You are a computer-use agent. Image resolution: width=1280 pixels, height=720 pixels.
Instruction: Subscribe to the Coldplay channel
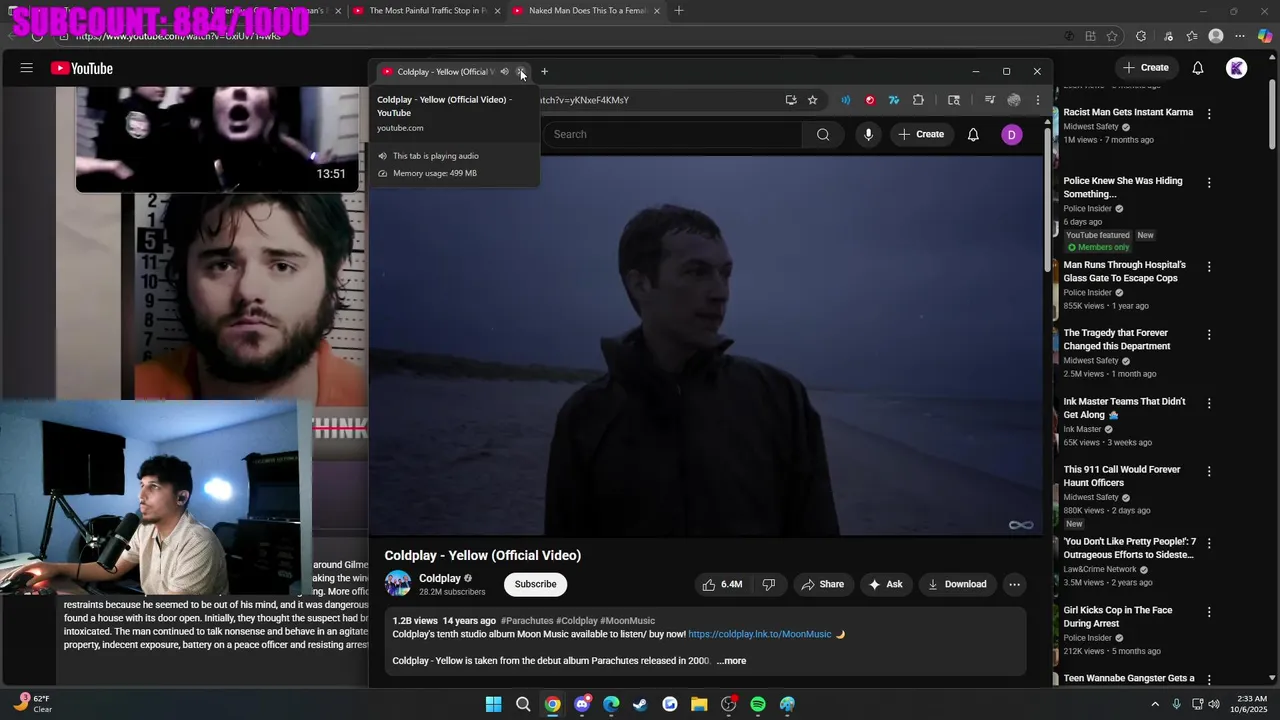[x=535, y=584]
